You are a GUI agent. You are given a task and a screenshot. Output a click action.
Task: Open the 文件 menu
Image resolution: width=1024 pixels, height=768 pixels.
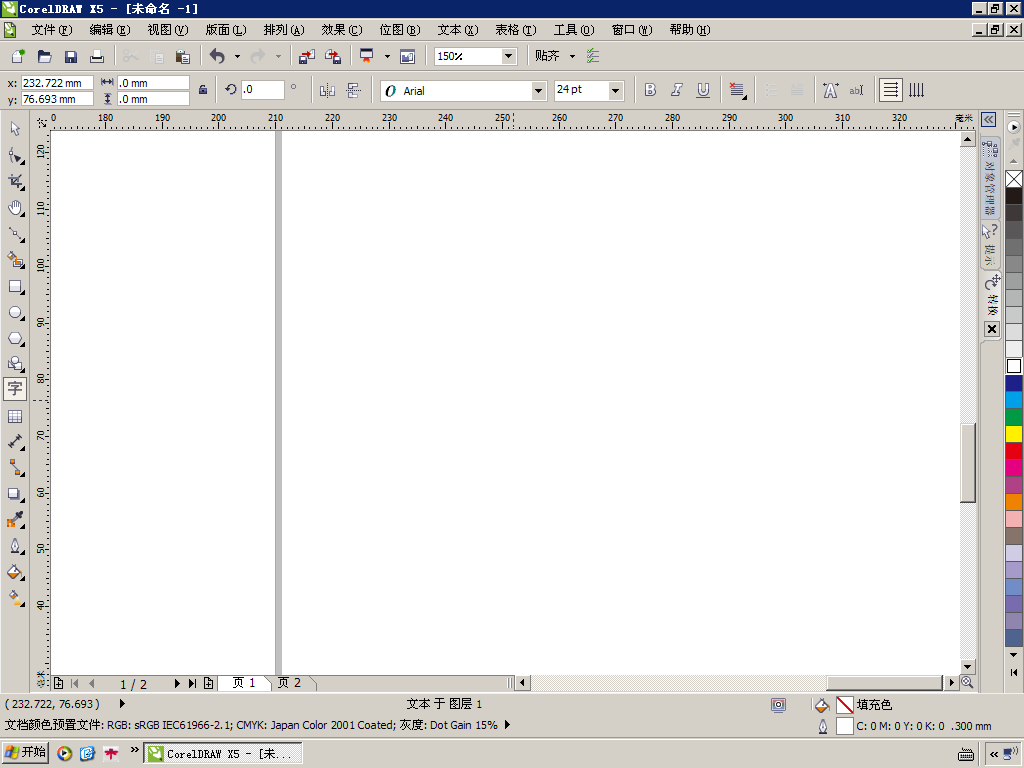52,30
